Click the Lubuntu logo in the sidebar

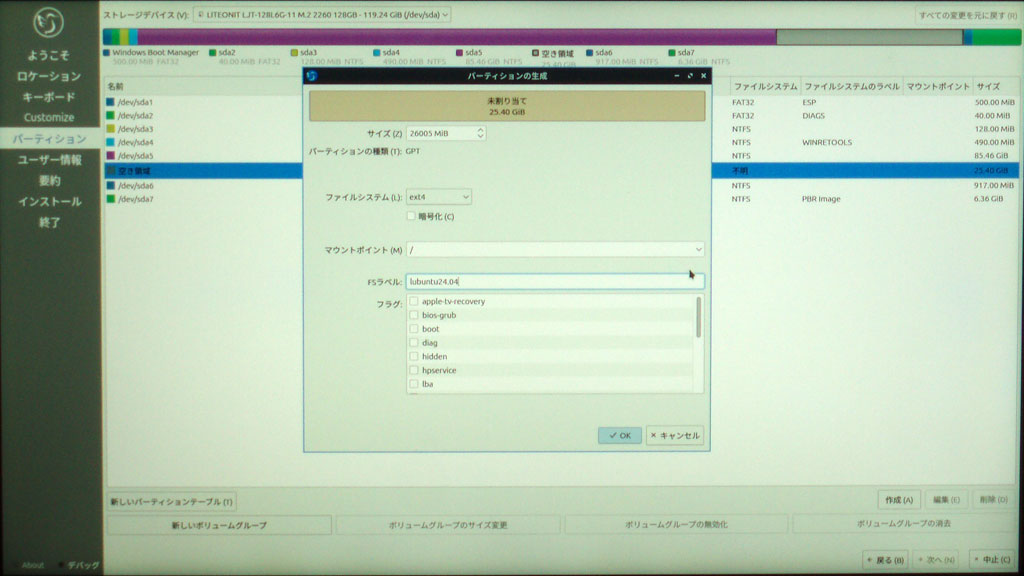(48, 24)
